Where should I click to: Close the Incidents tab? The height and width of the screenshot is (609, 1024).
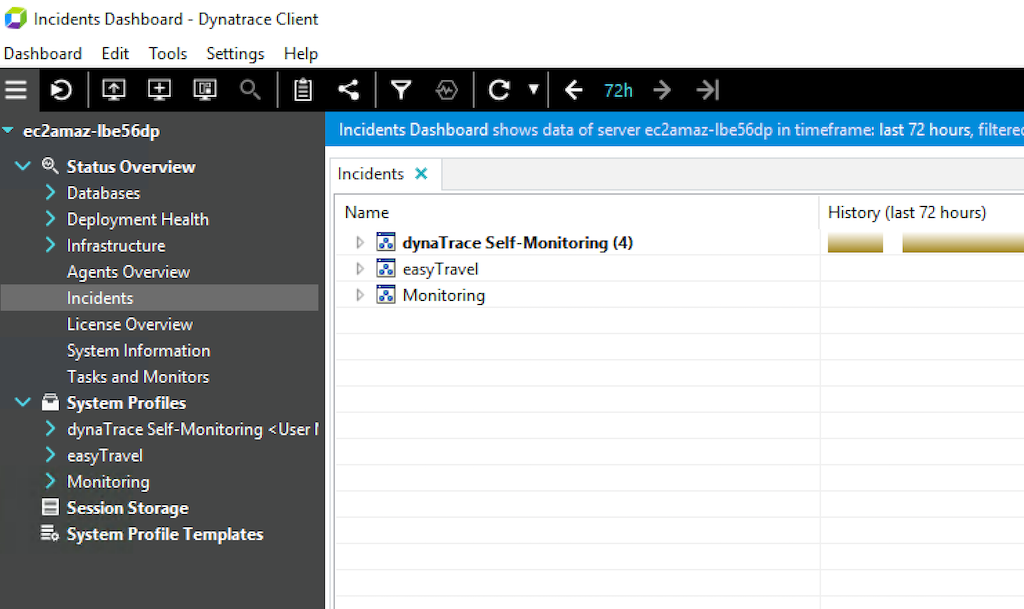tap(421, 174)
